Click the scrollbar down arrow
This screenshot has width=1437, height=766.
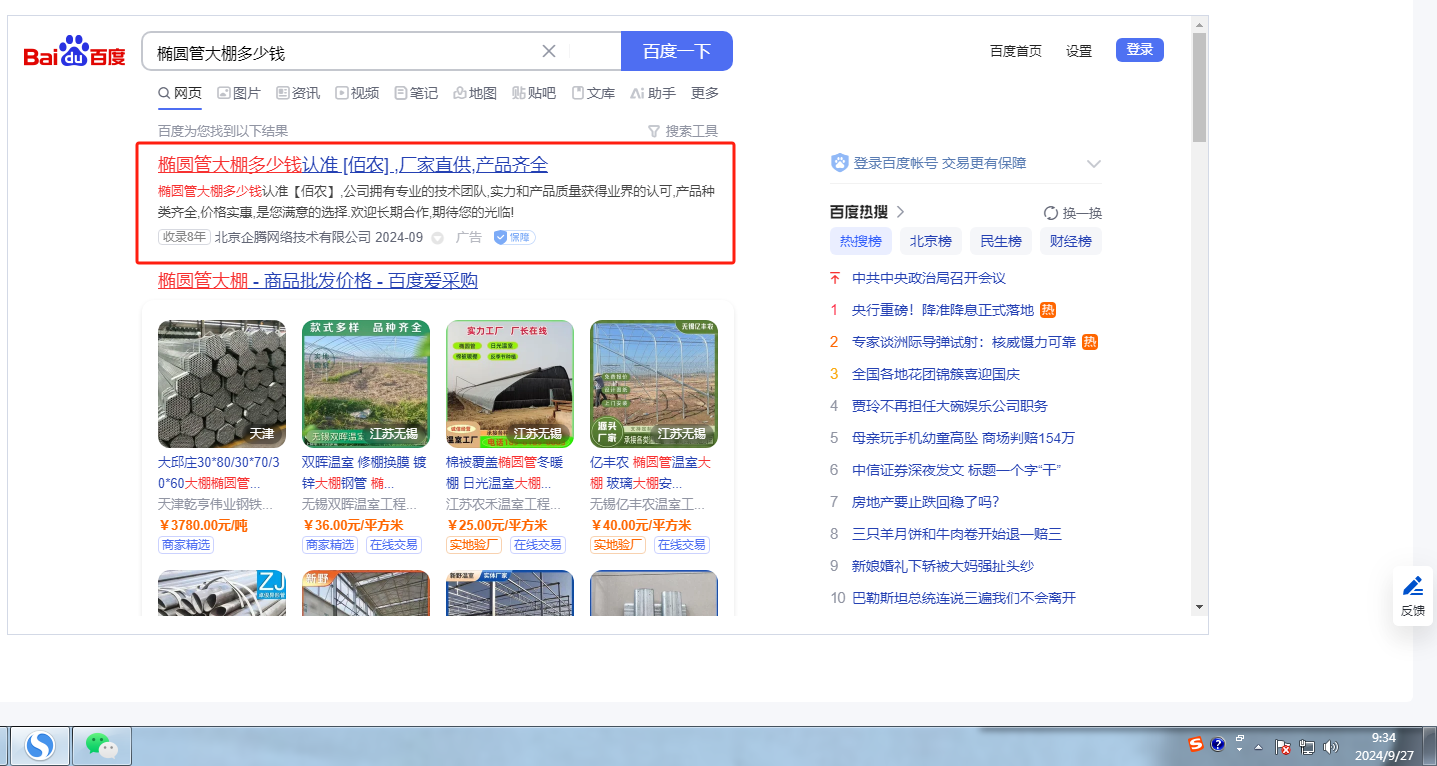pyautogui.click(x=1199, y=606)
